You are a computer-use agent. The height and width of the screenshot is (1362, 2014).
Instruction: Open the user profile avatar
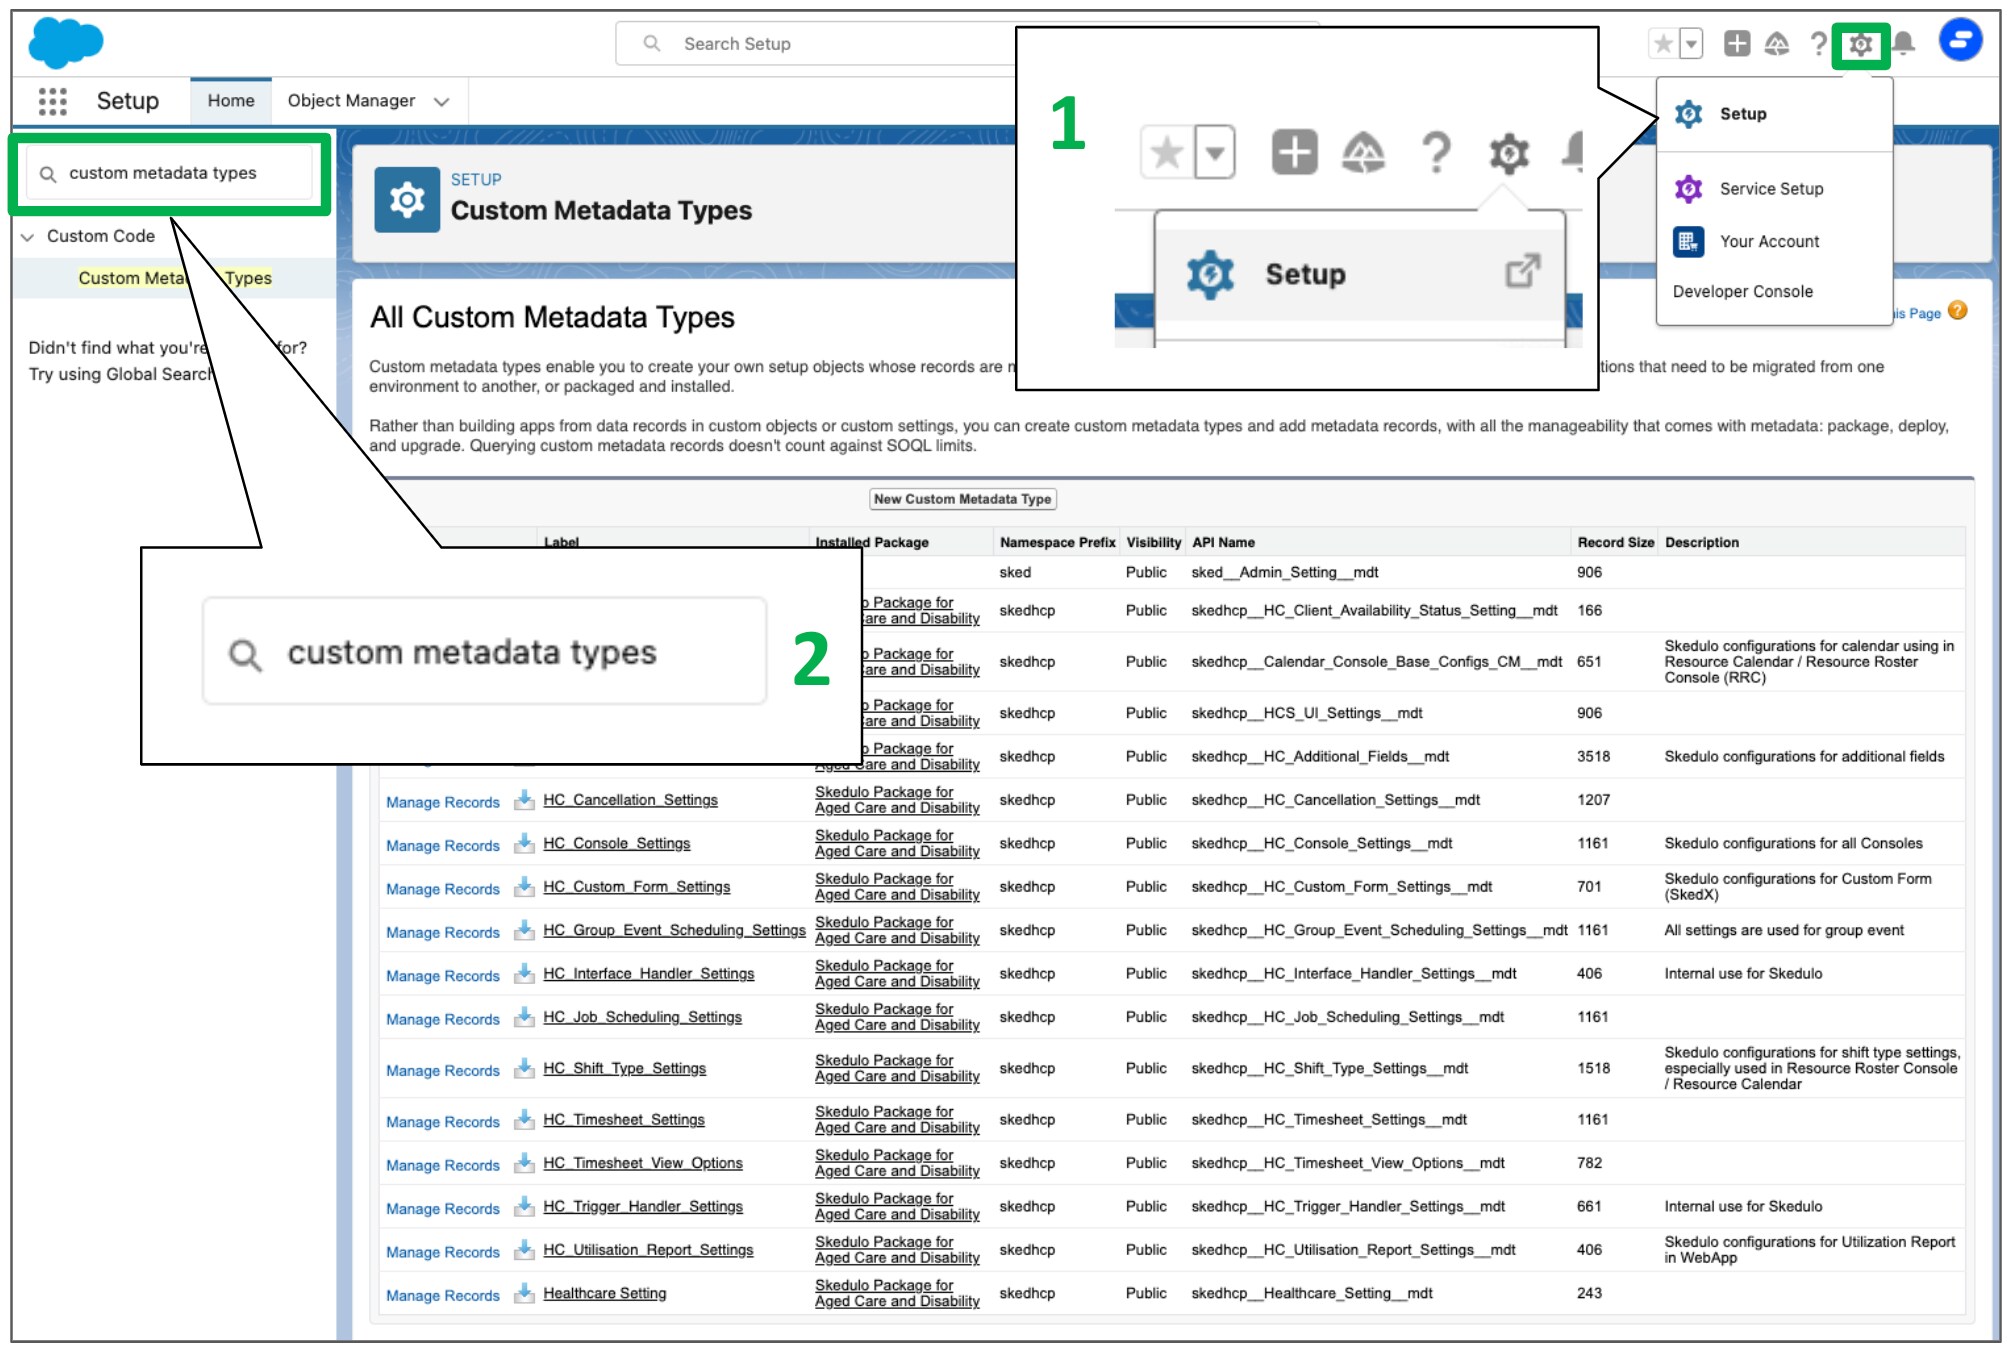point(1960,40)
